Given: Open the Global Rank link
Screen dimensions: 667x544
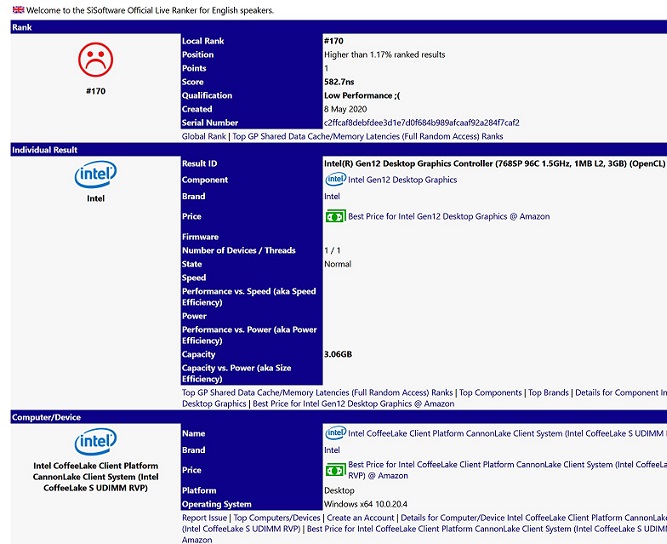Looking at the screenshot, I should pyautogui.click(x=204, y=137).
